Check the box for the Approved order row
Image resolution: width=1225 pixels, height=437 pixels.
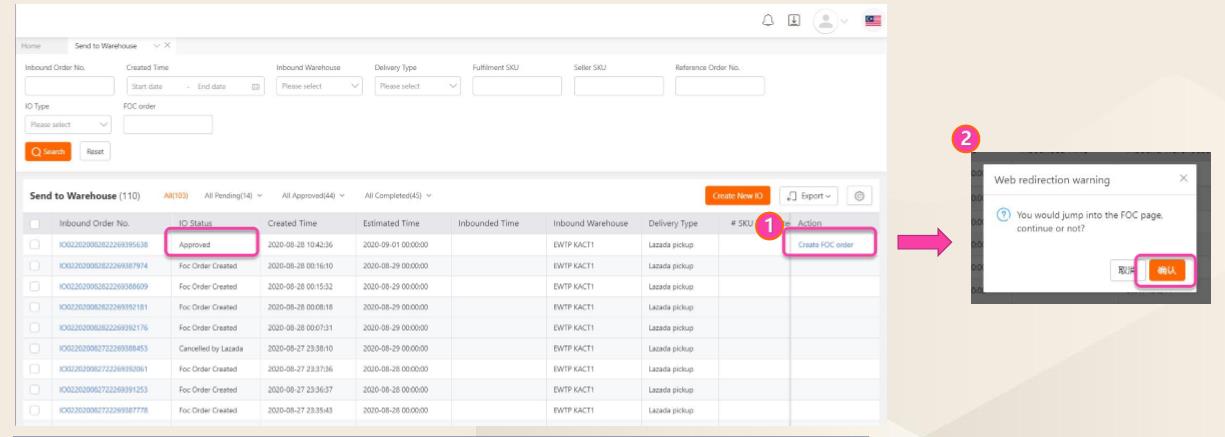click(x=36, y=244)
